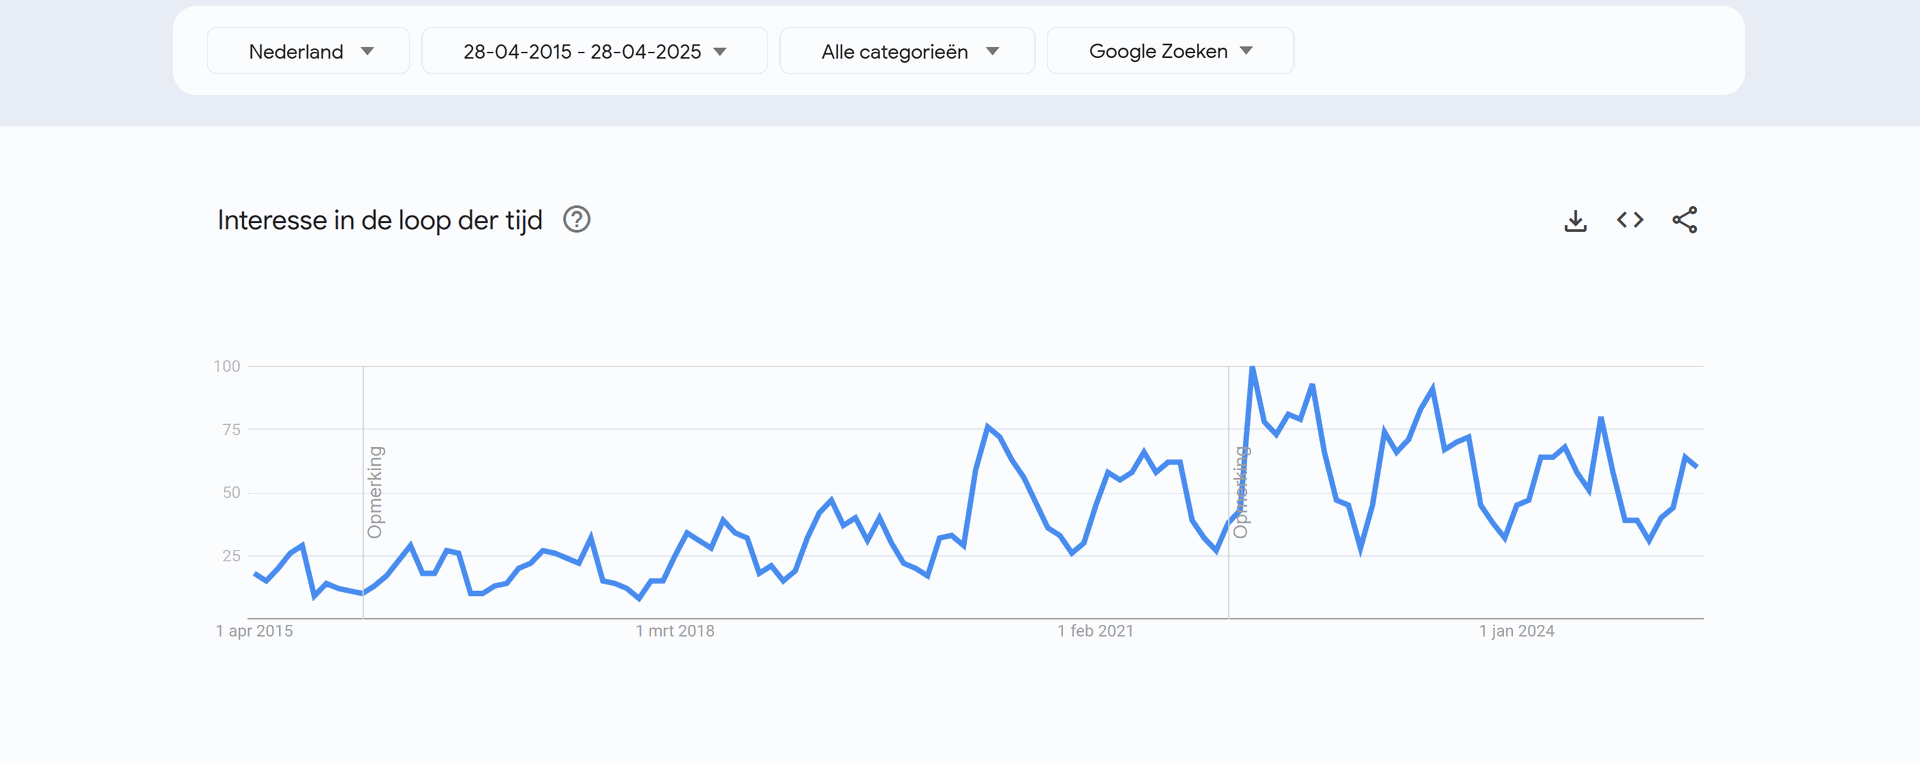Screen dimensions: 1920x762
Task: Click the arrow beside Google Zoeken
Action: [x=1246, y=51]
